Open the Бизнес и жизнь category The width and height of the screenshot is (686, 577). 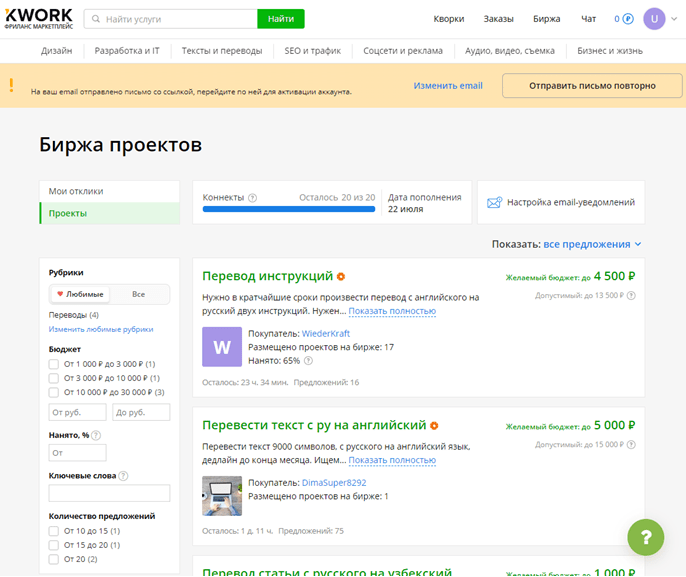[610, 51]
